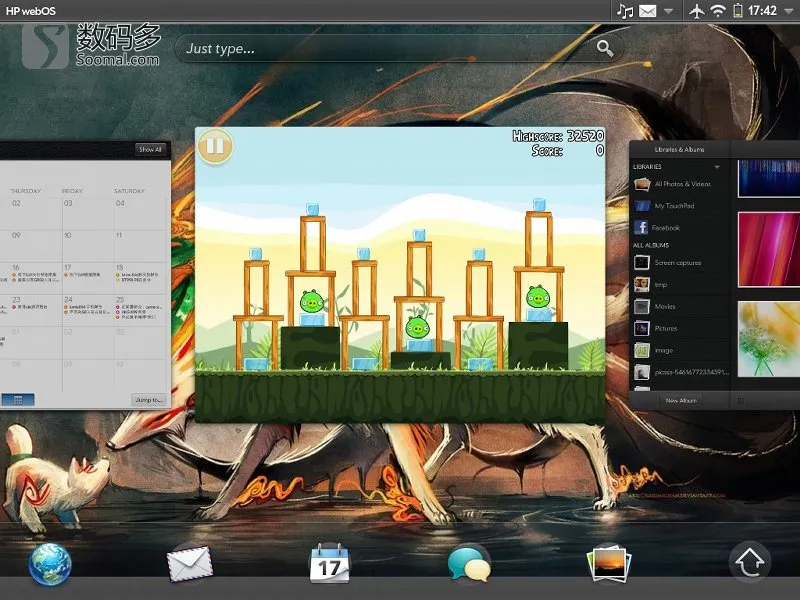Open the blue streaks photo thumbnail

pos(769,178)
